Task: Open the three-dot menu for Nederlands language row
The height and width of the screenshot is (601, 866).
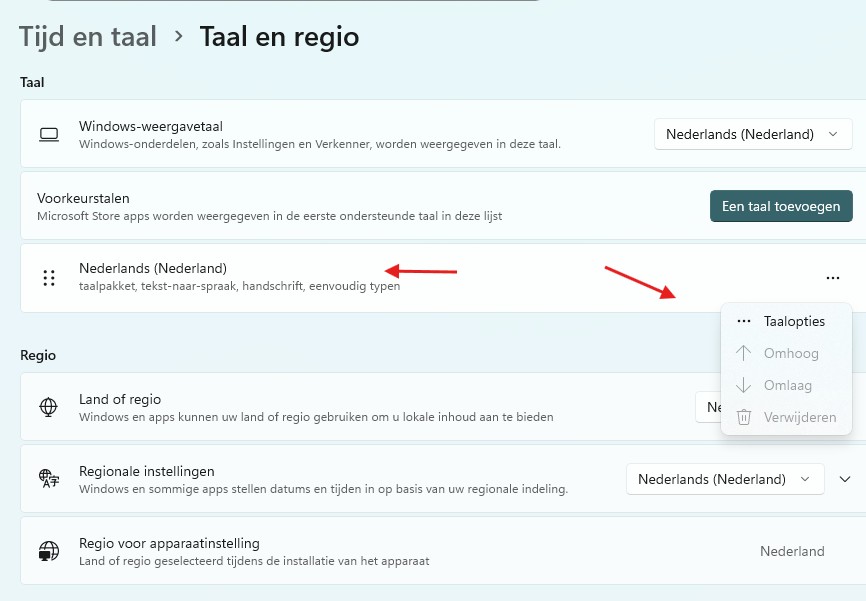Action: pos(833,278)
